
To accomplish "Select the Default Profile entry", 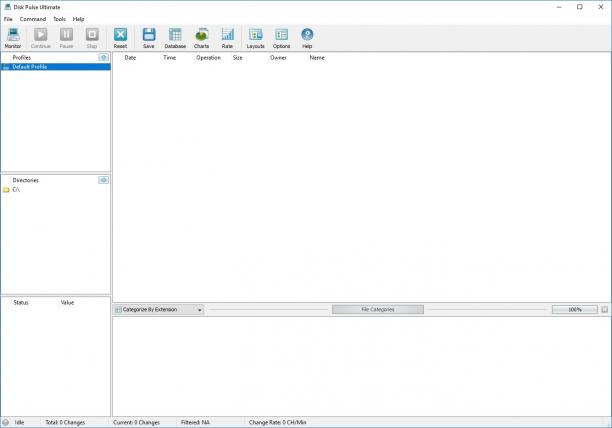I will click(x=56, y=67).
